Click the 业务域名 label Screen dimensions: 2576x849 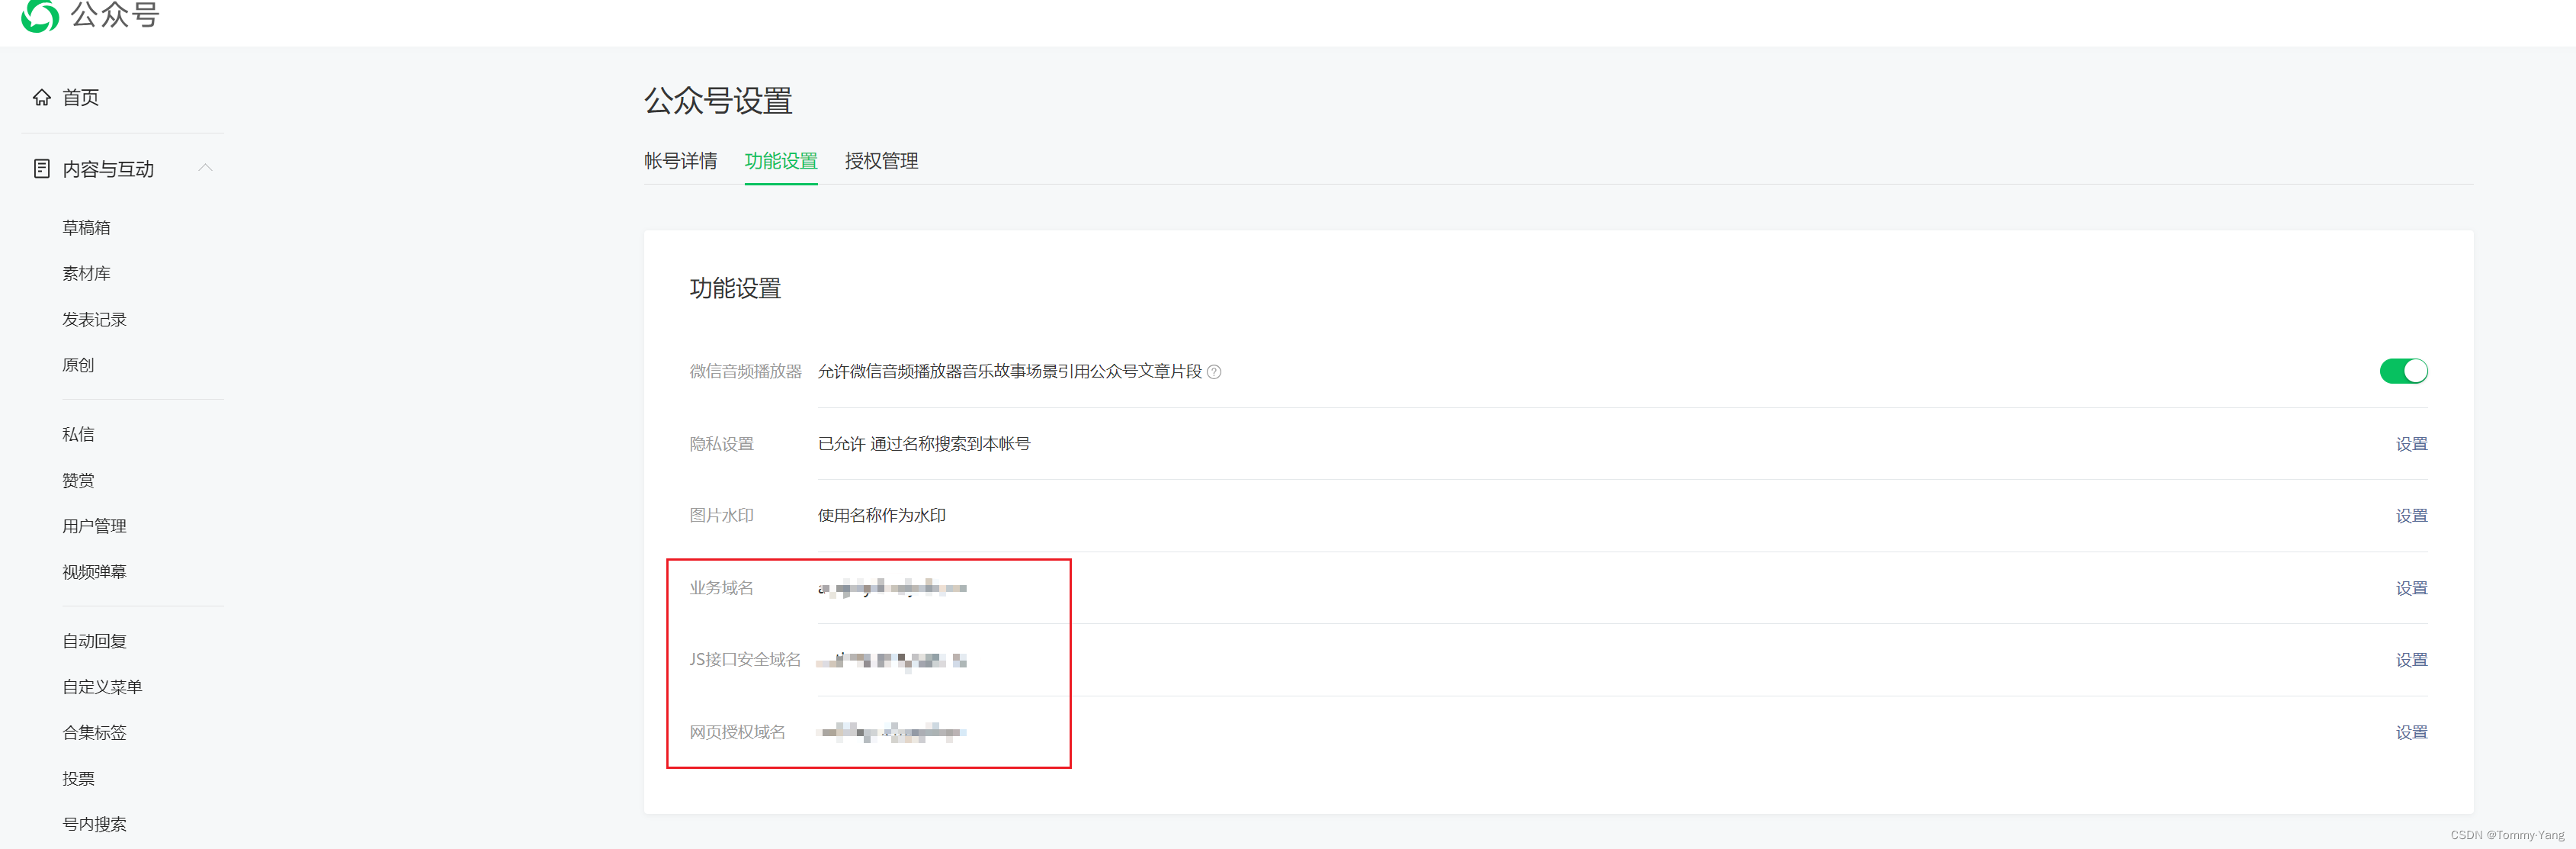tap(721, 588)
